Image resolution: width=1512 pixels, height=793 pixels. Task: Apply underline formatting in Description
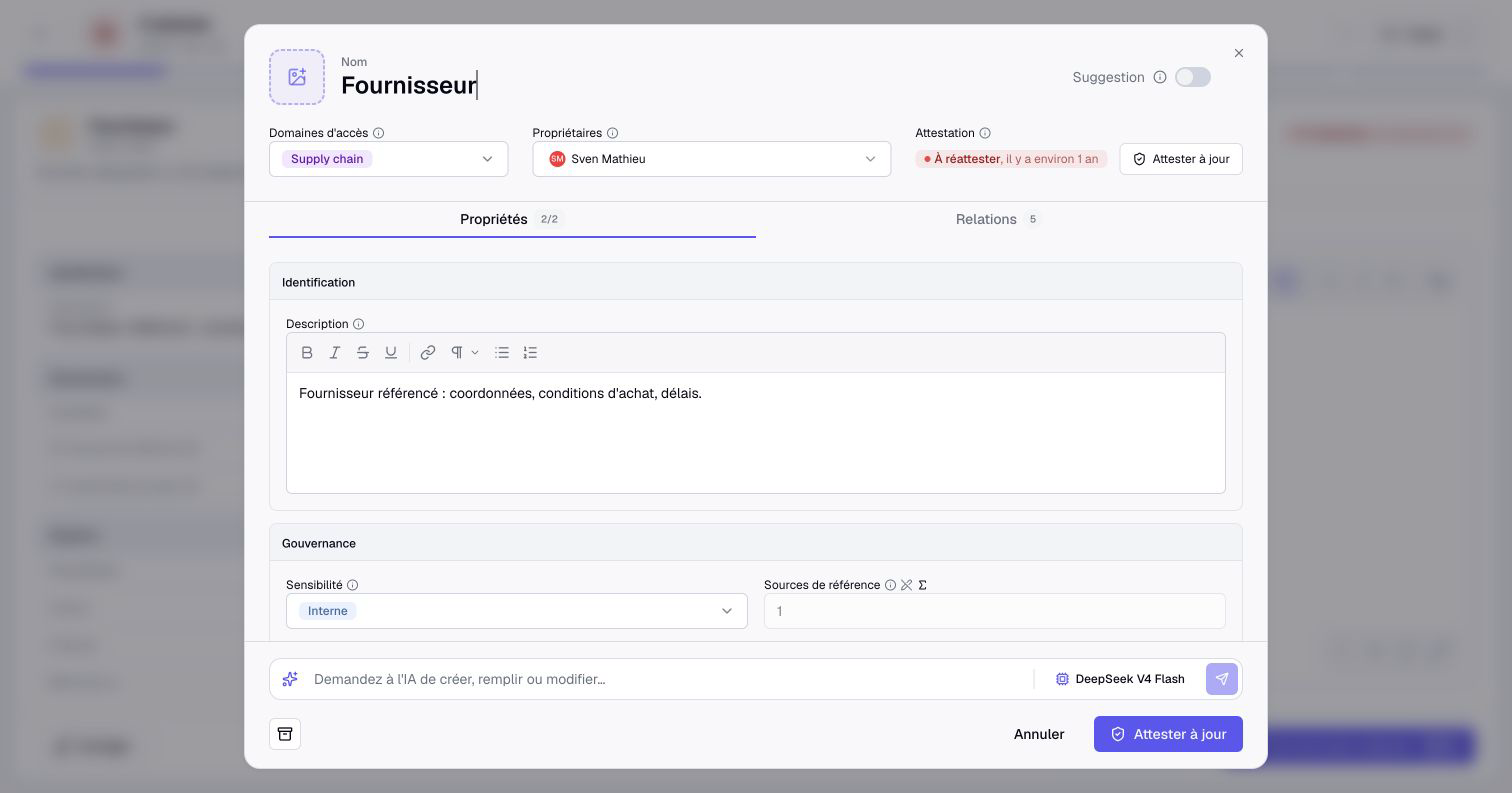(x=391, y=352)
